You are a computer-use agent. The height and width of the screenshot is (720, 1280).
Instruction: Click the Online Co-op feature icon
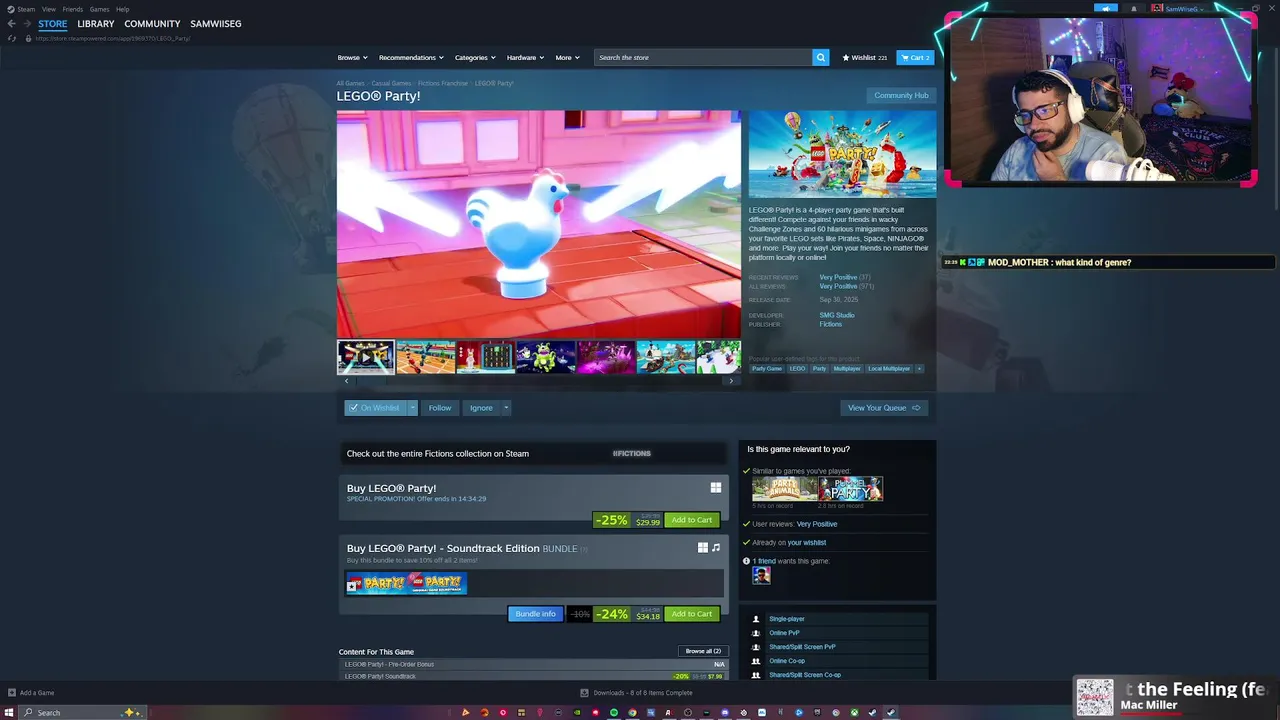tap(756, 661)
